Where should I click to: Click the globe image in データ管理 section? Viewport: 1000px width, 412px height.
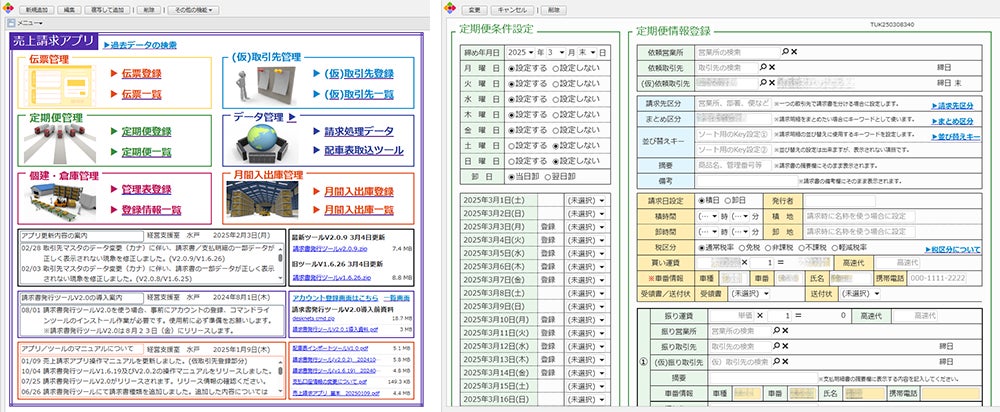[x=260, y=142]
